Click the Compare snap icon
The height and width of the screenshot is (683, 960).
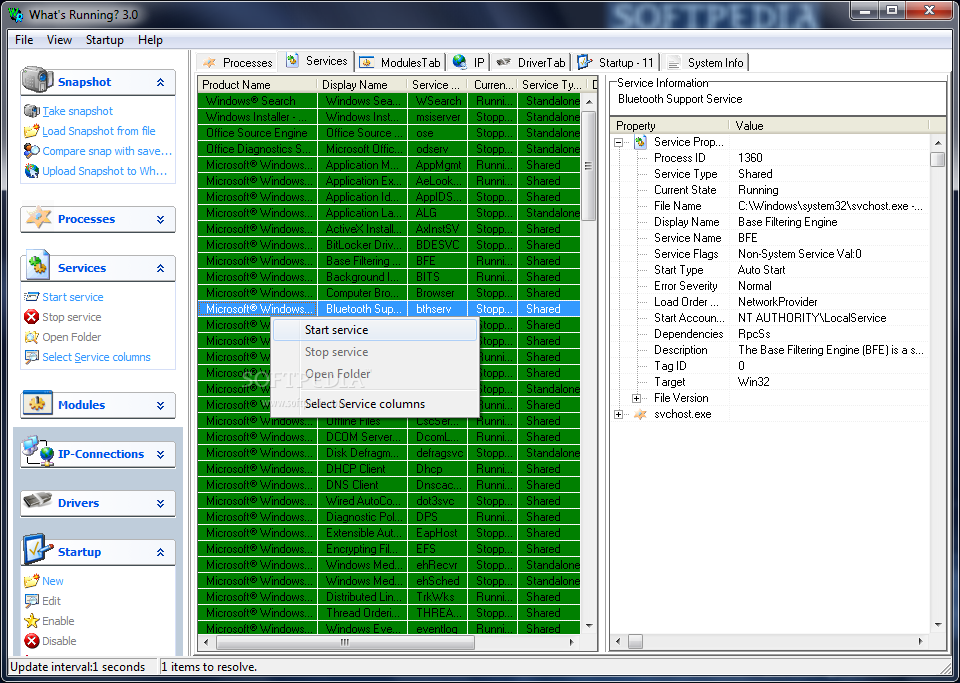tap(32, 151)
